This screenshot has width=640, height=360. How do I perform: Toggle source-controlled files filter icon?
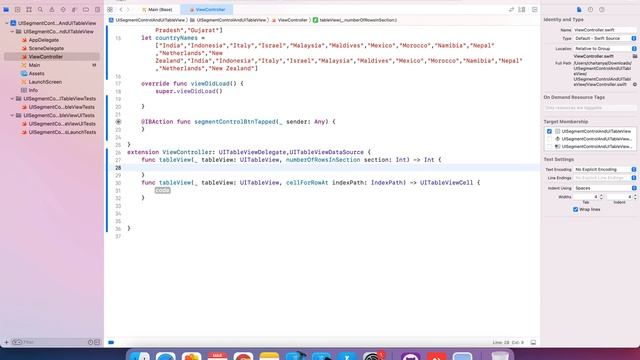pos(97,342)
